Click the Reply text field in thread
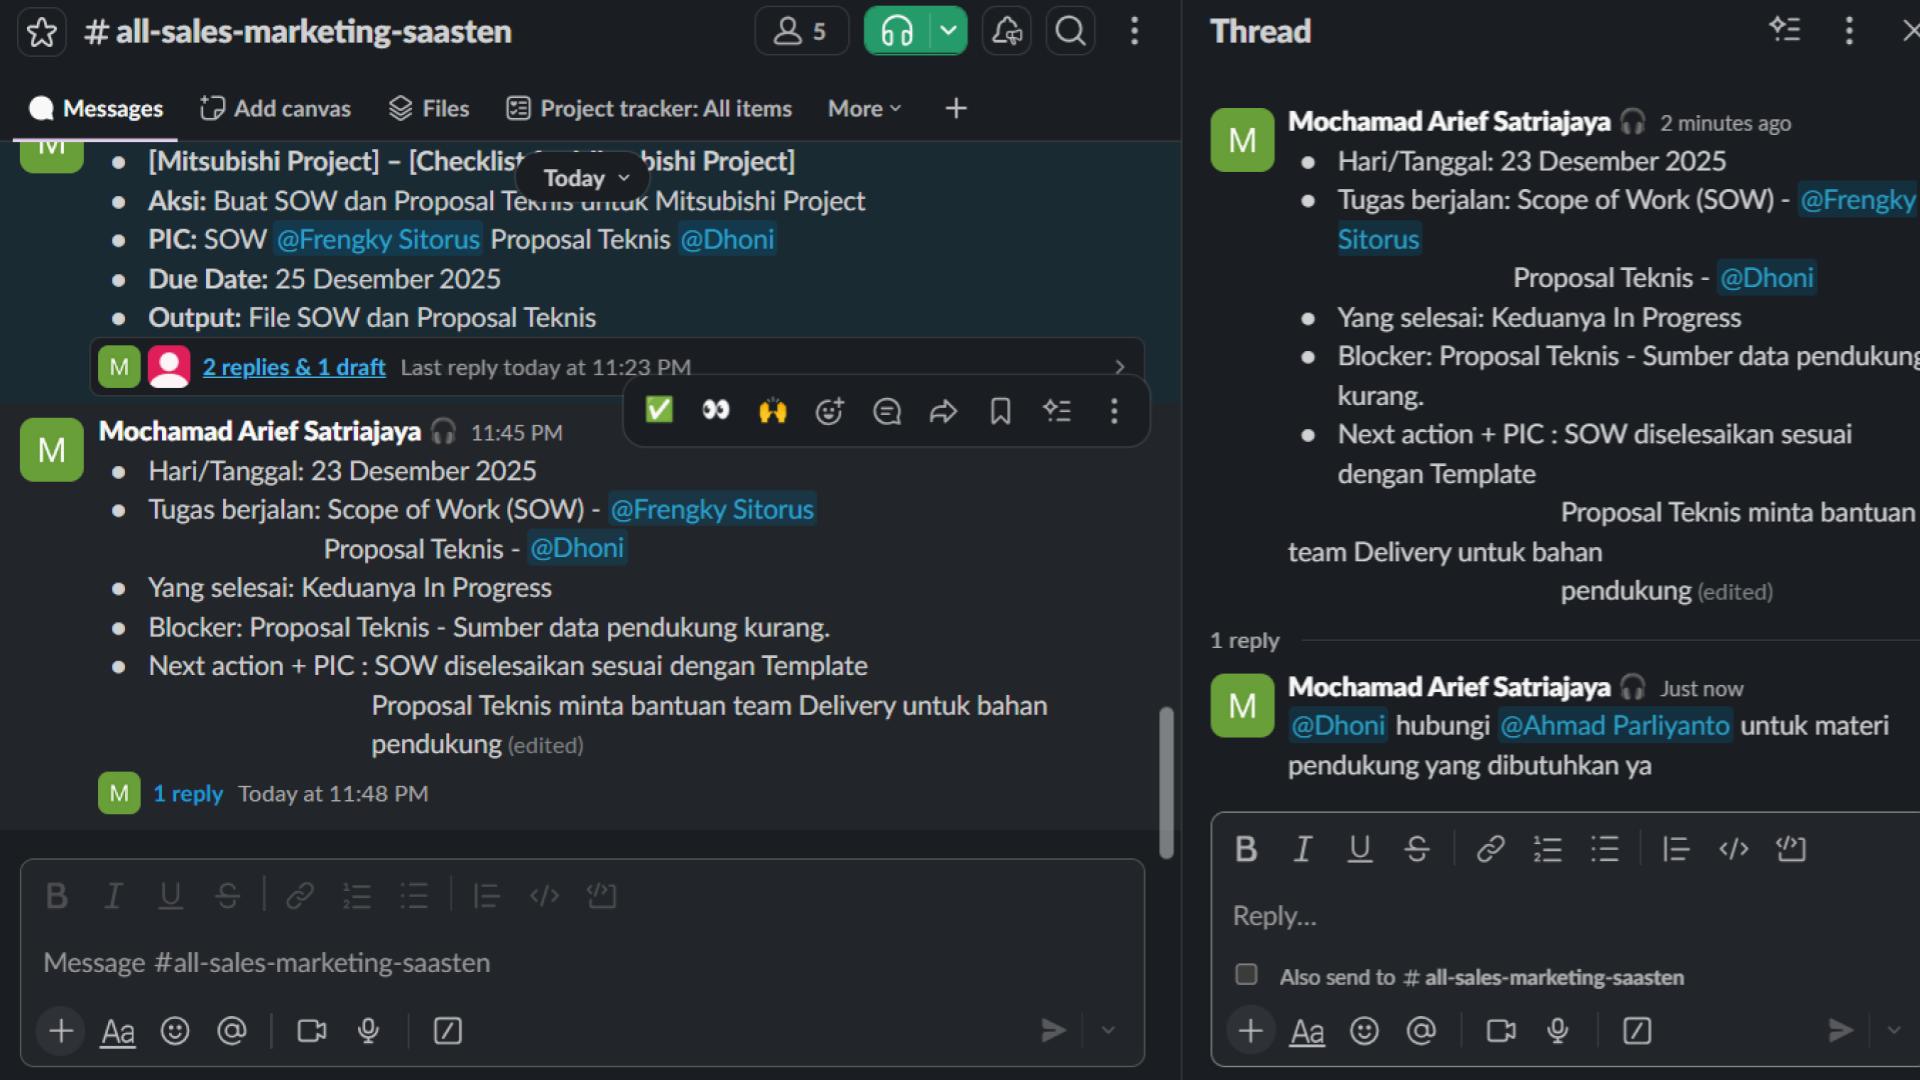The height and width of the screenshot is (1080, 1920). click(1560, 915)
